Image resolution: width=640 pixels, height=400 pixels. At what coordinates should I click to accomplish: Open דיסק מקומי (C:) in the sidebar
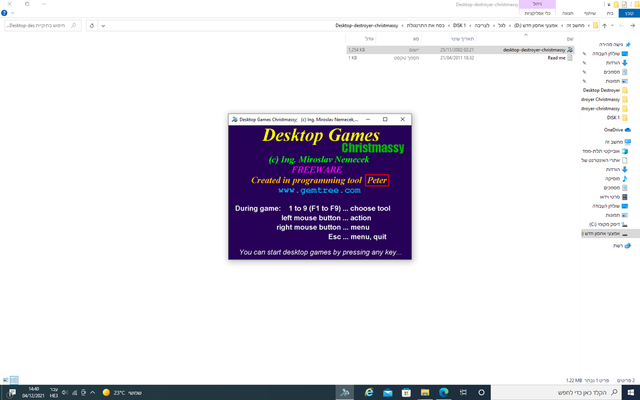(x=608, y=224)
